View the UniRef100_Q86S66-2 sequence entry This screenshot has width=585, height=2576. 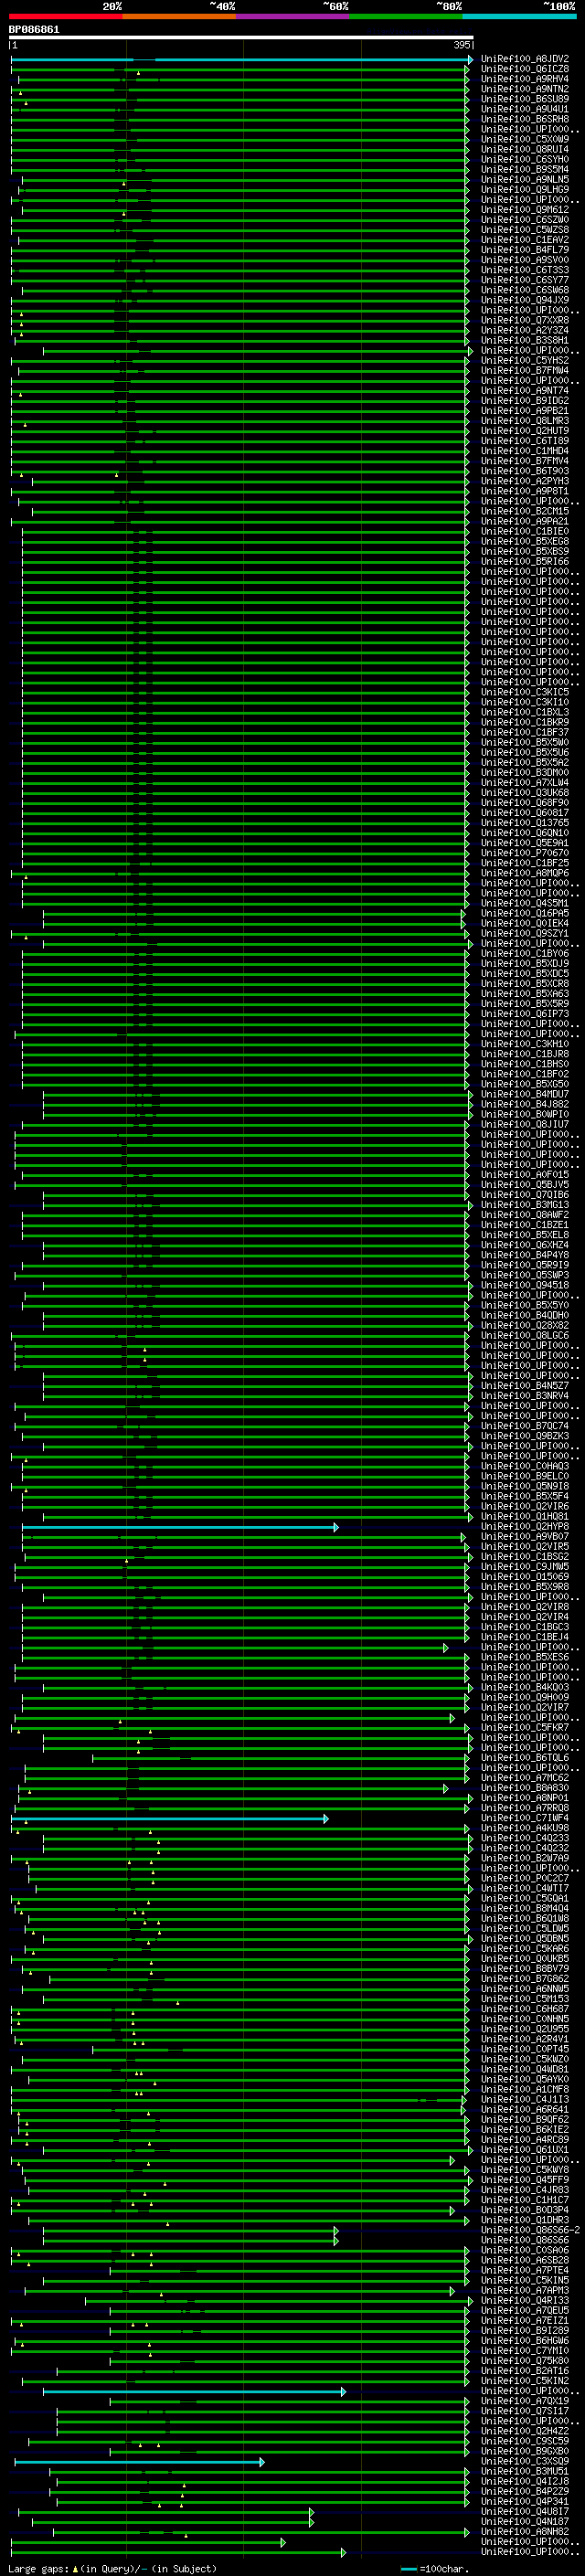tap(531, 2230)
